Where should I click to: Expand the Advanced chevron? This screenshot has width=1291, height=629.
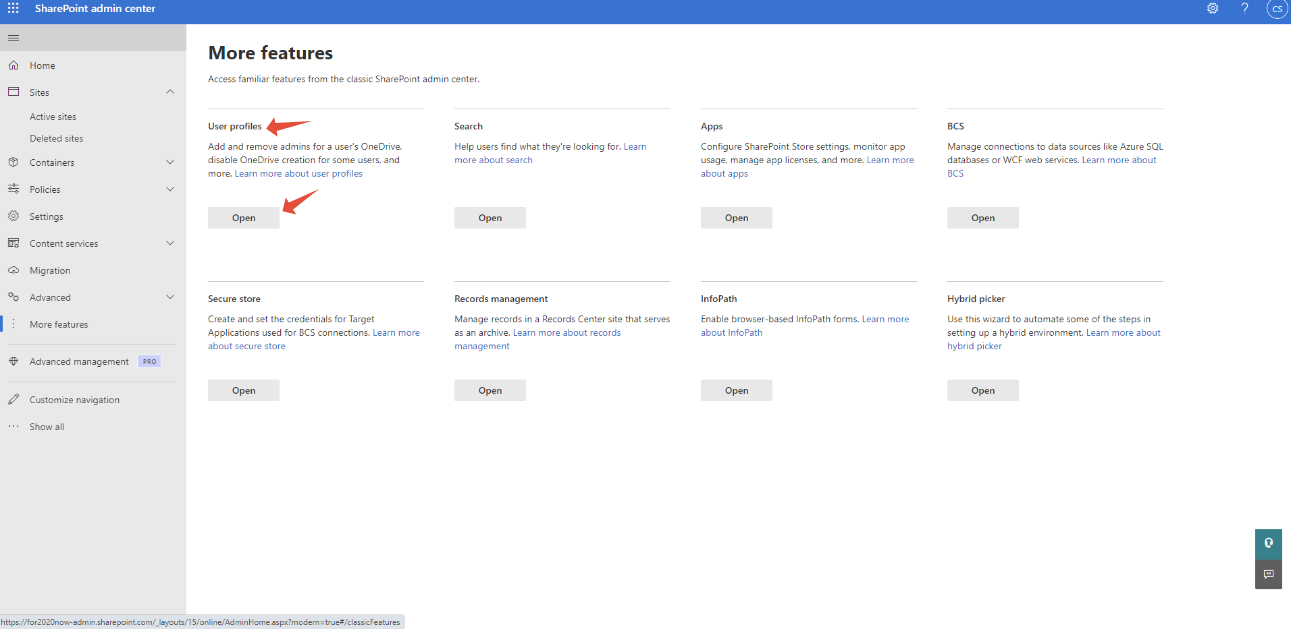(x=170, y=297)
